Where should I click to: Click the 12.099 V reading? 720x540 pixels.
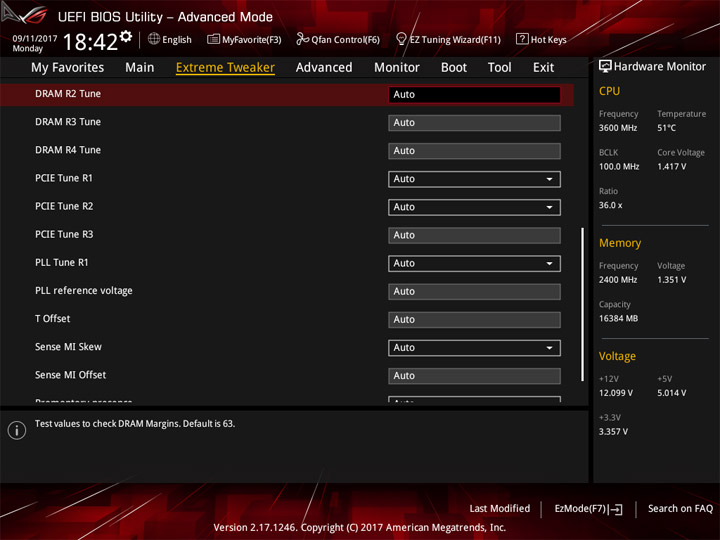615,393
